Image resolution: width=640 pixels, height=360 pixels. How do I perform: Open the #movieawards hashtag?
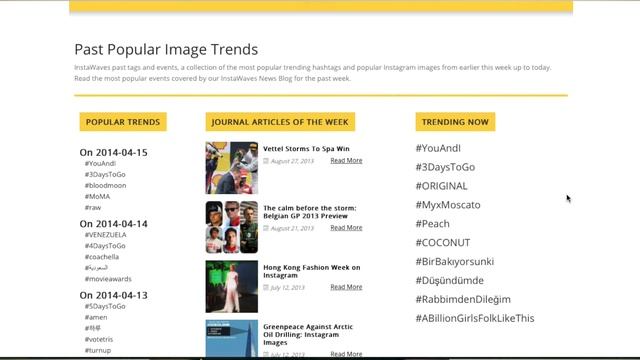108,279
